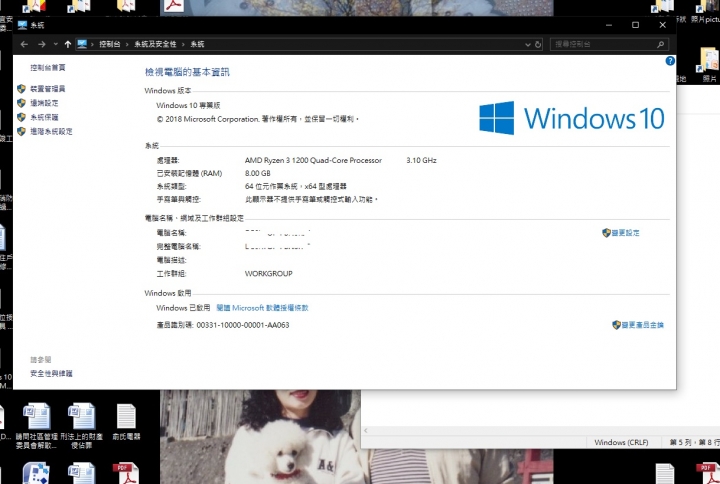Viewport: 720px width, 484px height.
Task: Select the product ID 00331-10000-00001-AA063 text
Action: pos(243,325)
